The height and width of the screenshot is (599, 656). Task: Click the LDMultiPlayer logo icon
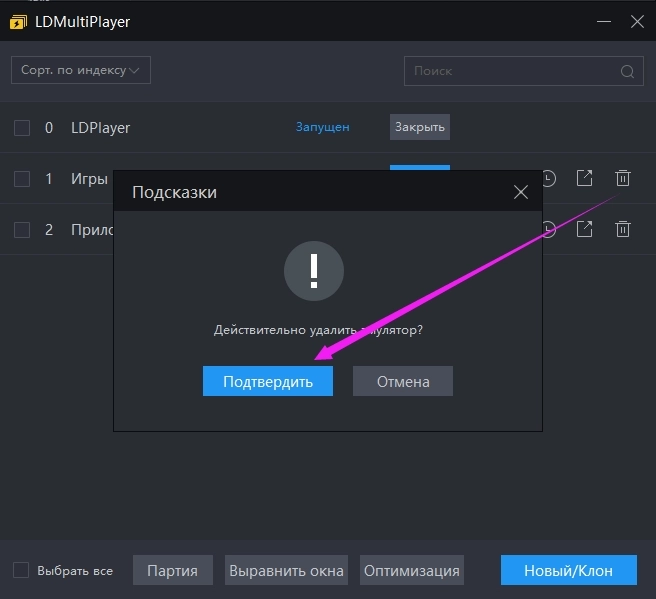[19, 21]
